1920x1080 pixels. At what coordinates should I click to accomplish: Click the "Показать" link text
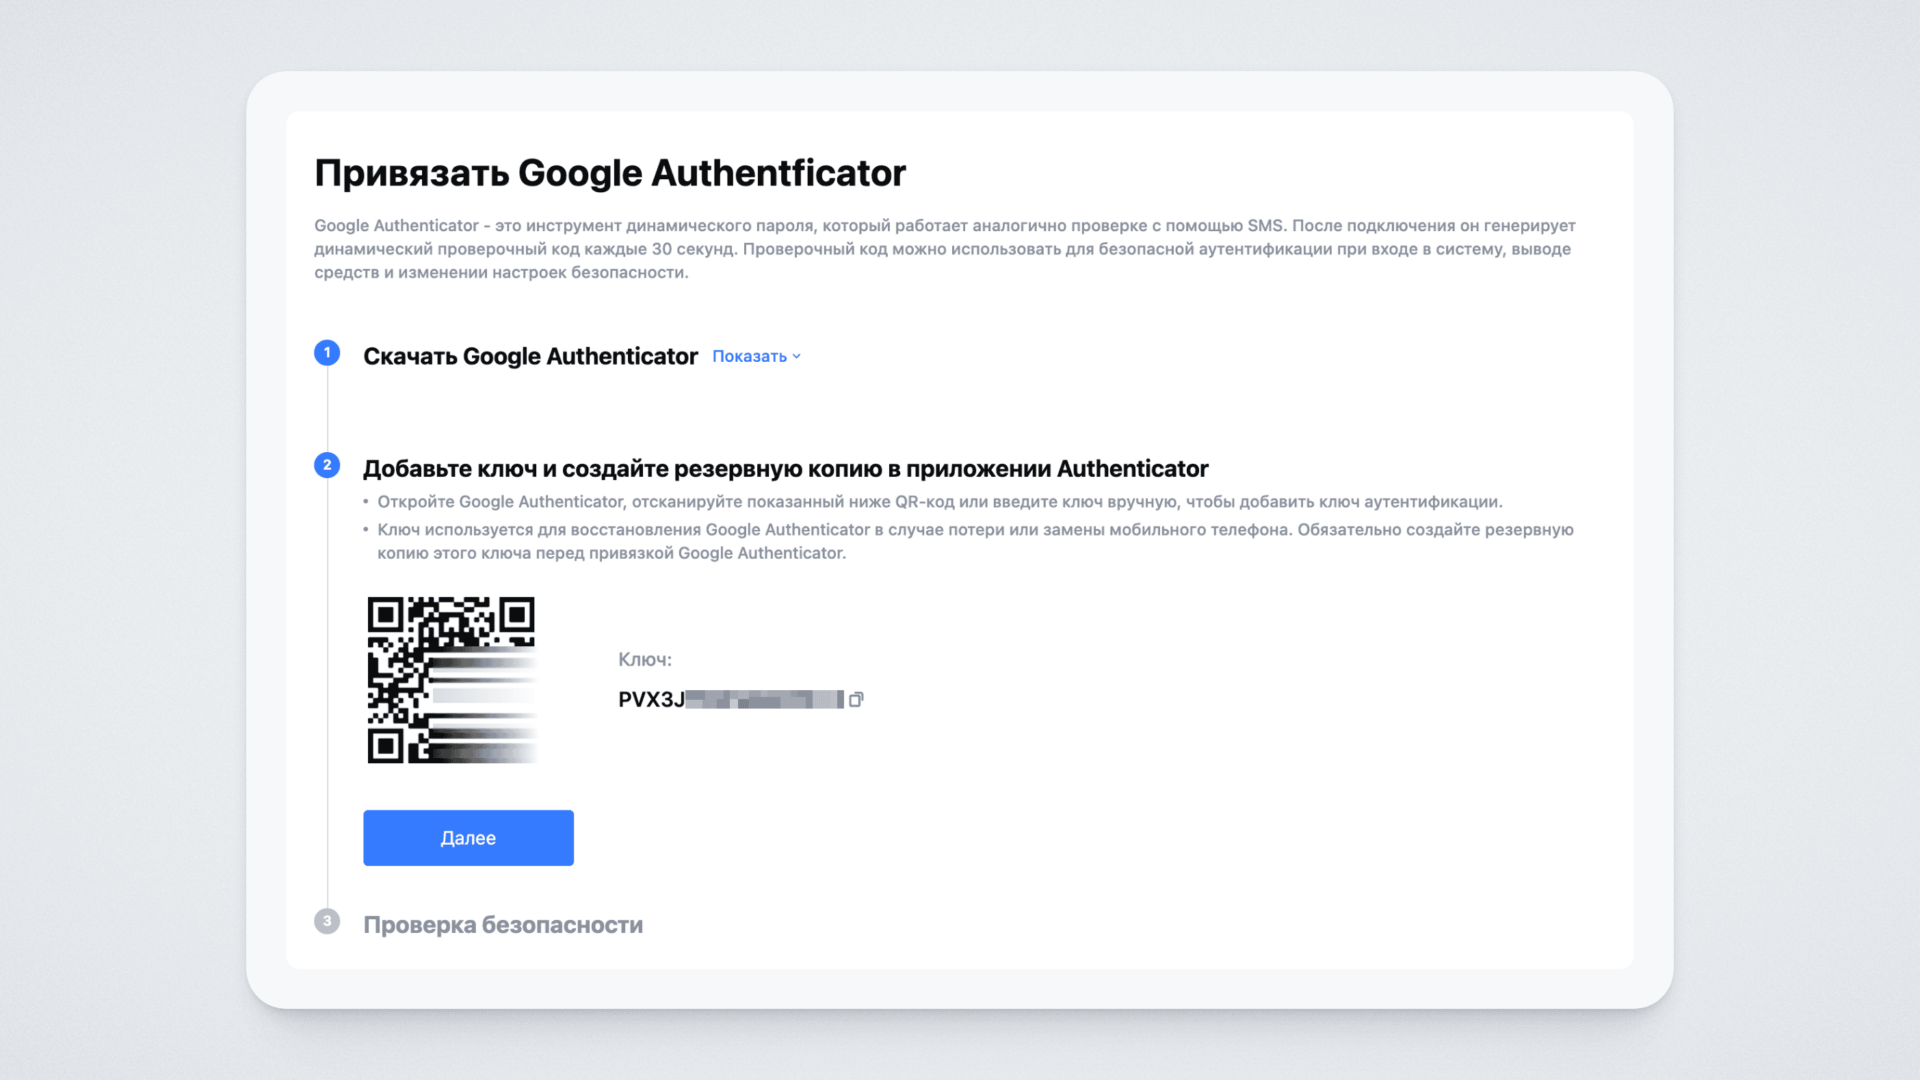[x=749, y=357]
